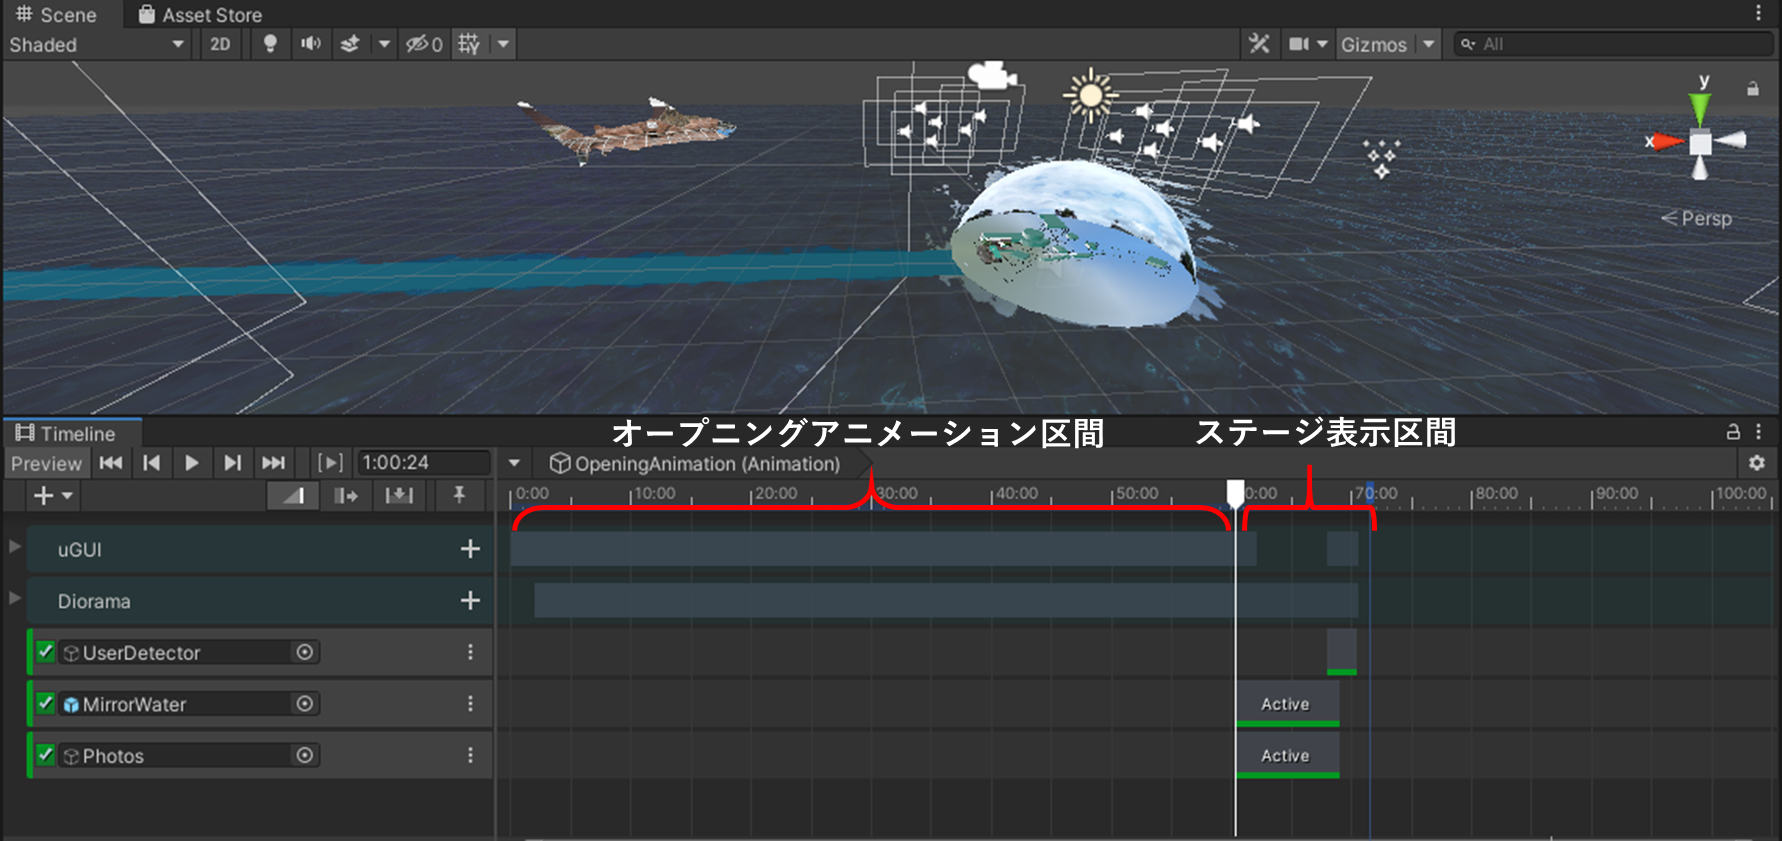Play the timeline
This screenshot has width=1782, height=841.
(191, 463)
